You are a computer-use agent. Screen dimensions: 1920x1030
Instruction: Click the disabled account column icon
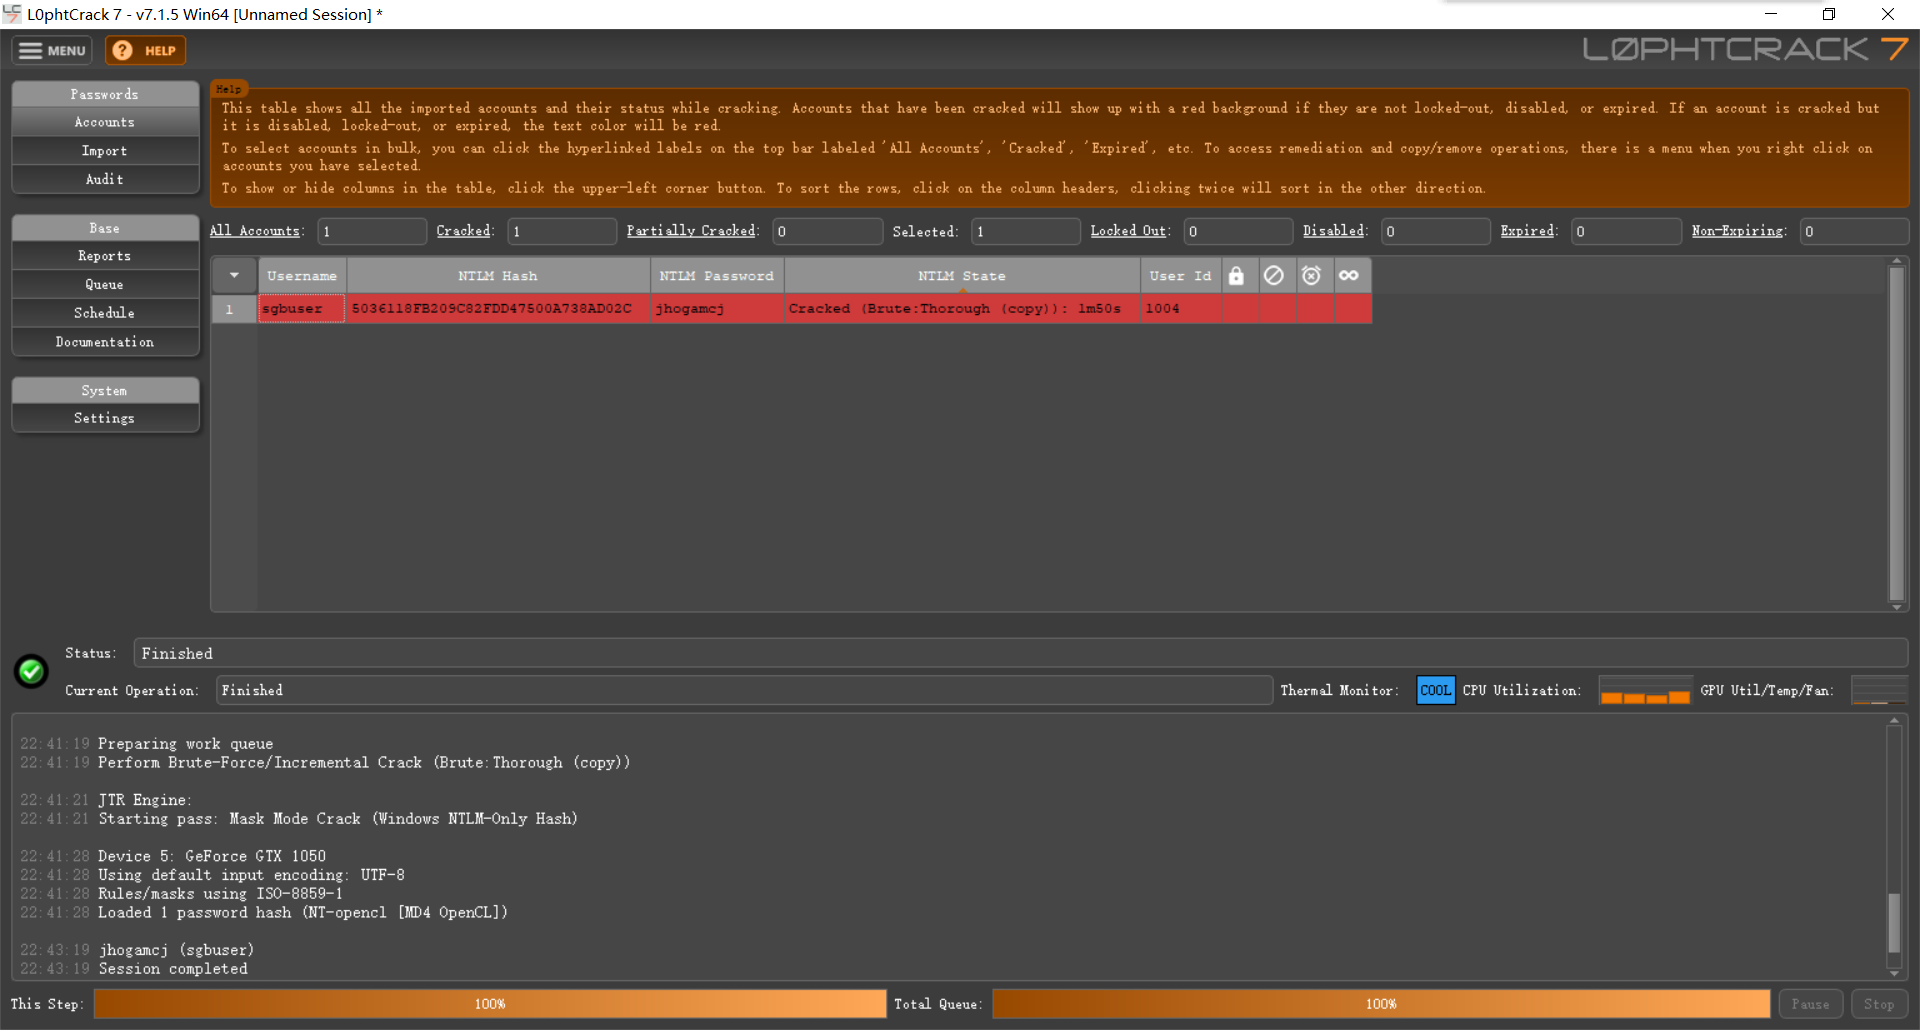[x=1273, y=275]
